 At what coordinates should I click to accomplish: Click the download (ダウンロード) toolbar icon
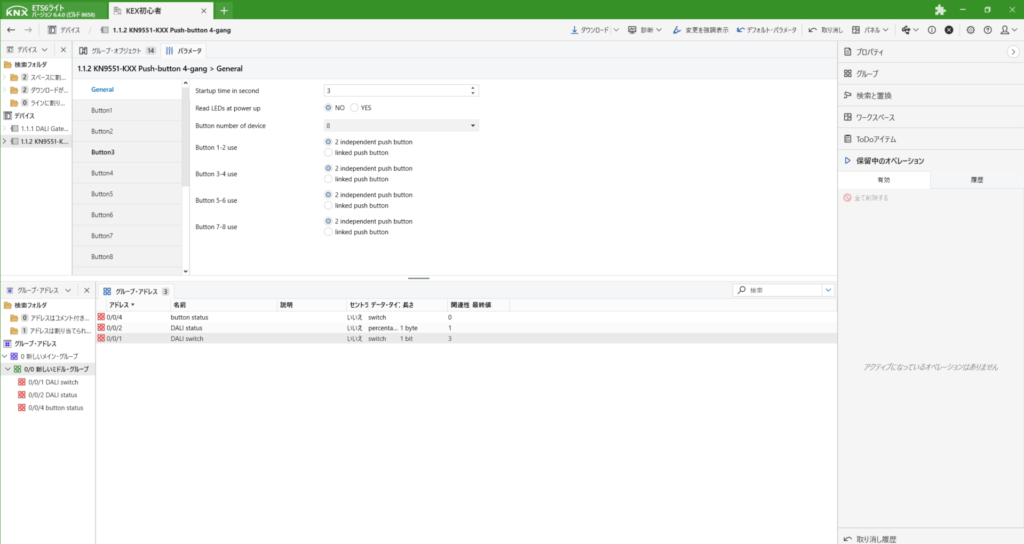[573, 30]
